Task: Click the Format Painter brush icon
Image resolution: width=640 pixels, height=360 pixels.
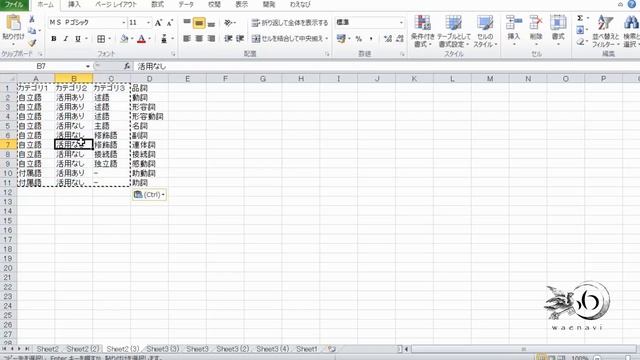Action: coord(32,43)
